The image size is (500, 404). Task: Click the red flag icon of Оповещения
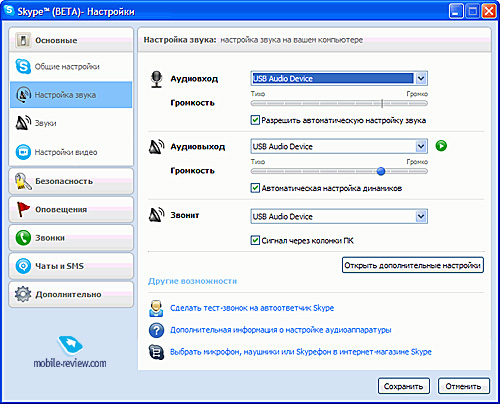pyautogui.click(x=23, y=209)
